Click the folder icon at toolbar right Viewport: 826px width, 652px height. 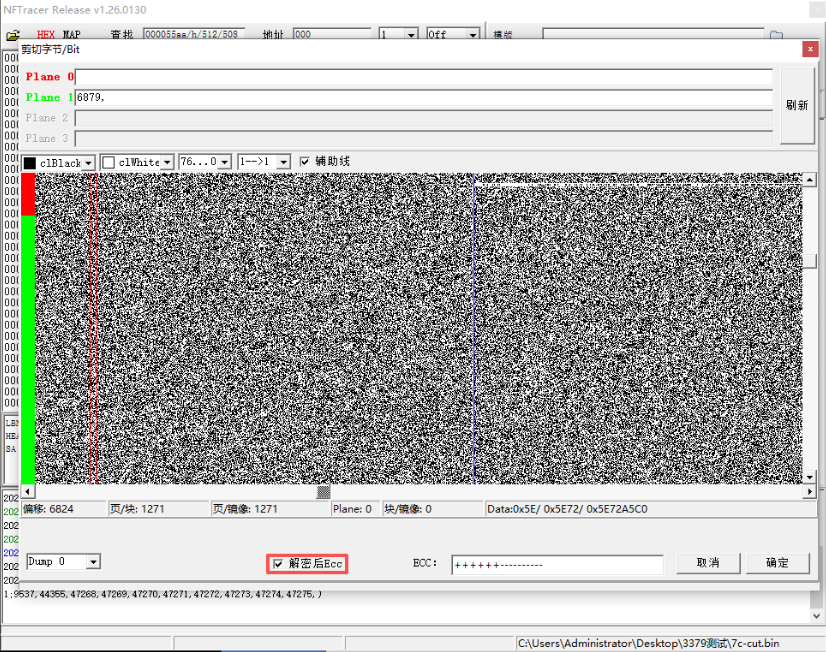click(x=776, y=35)
